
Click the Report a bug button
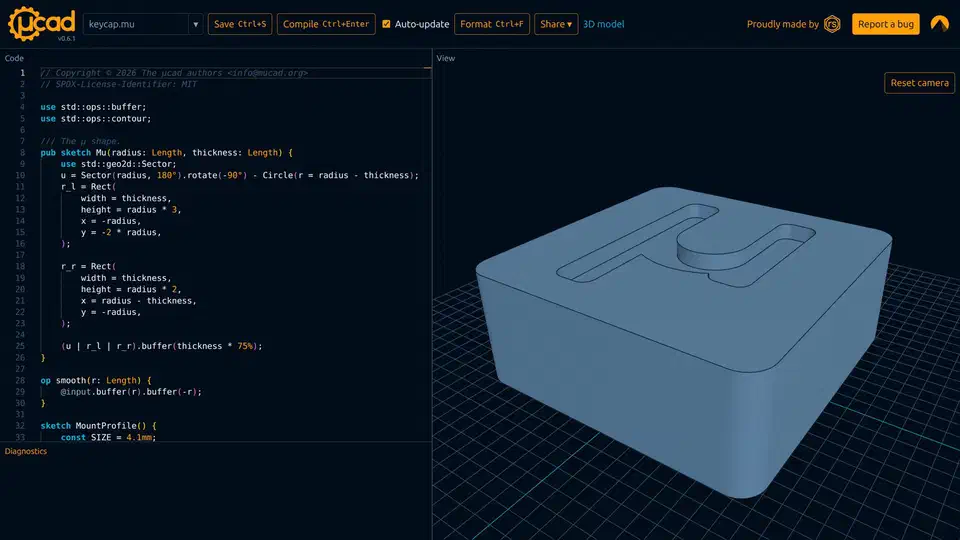point(885,24)
